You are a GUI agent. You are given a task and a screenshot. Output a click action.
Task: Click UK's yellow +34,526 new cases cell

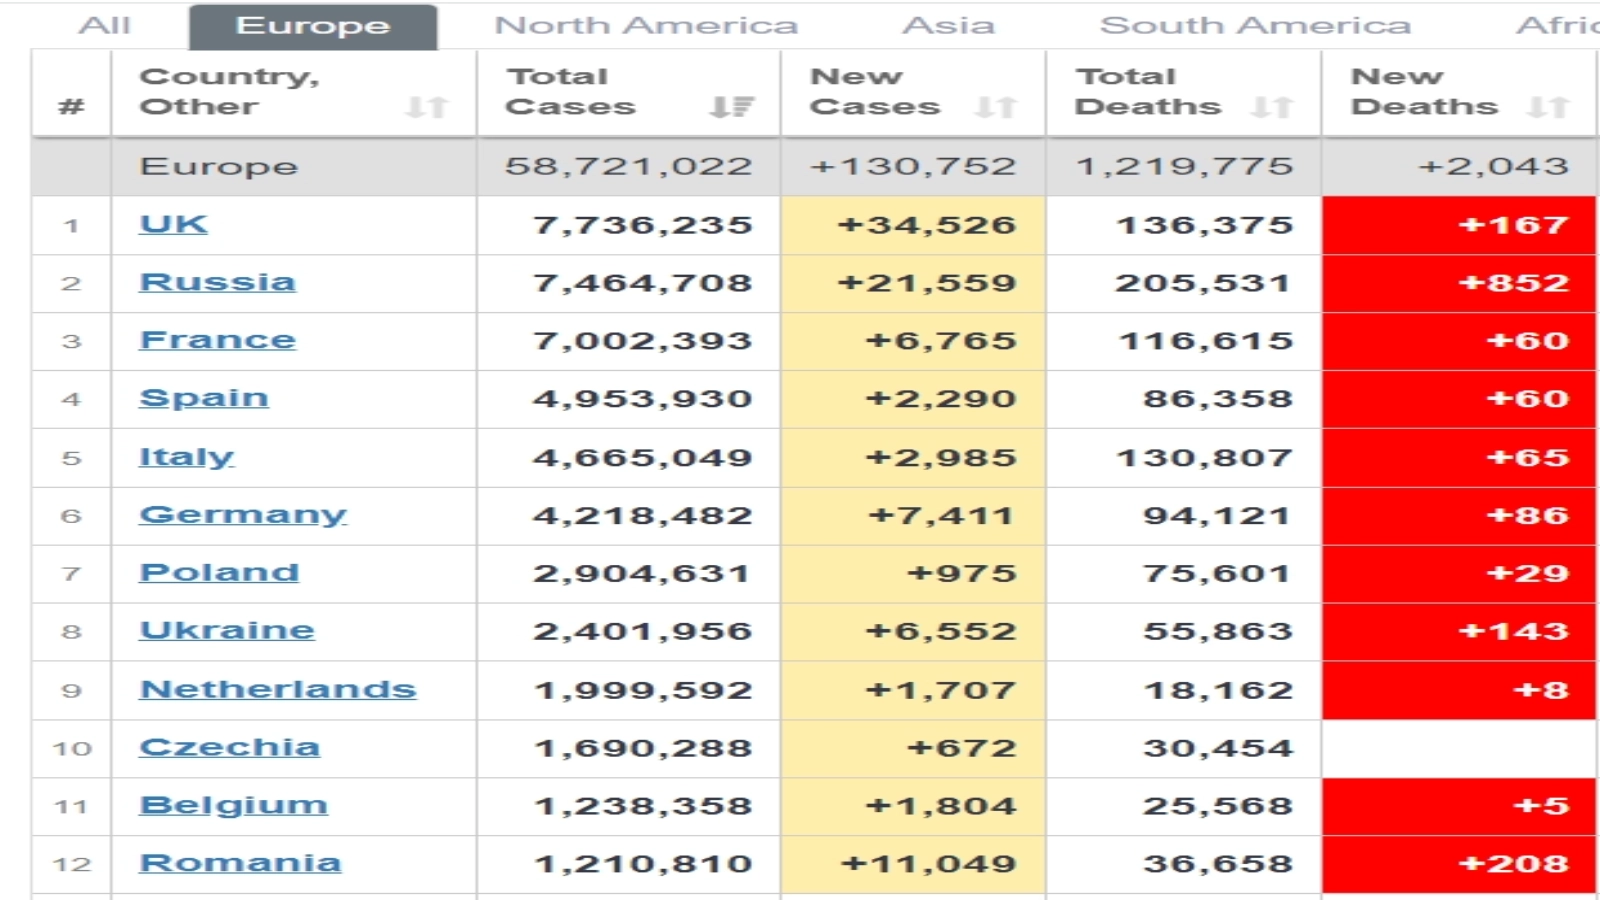913,225
